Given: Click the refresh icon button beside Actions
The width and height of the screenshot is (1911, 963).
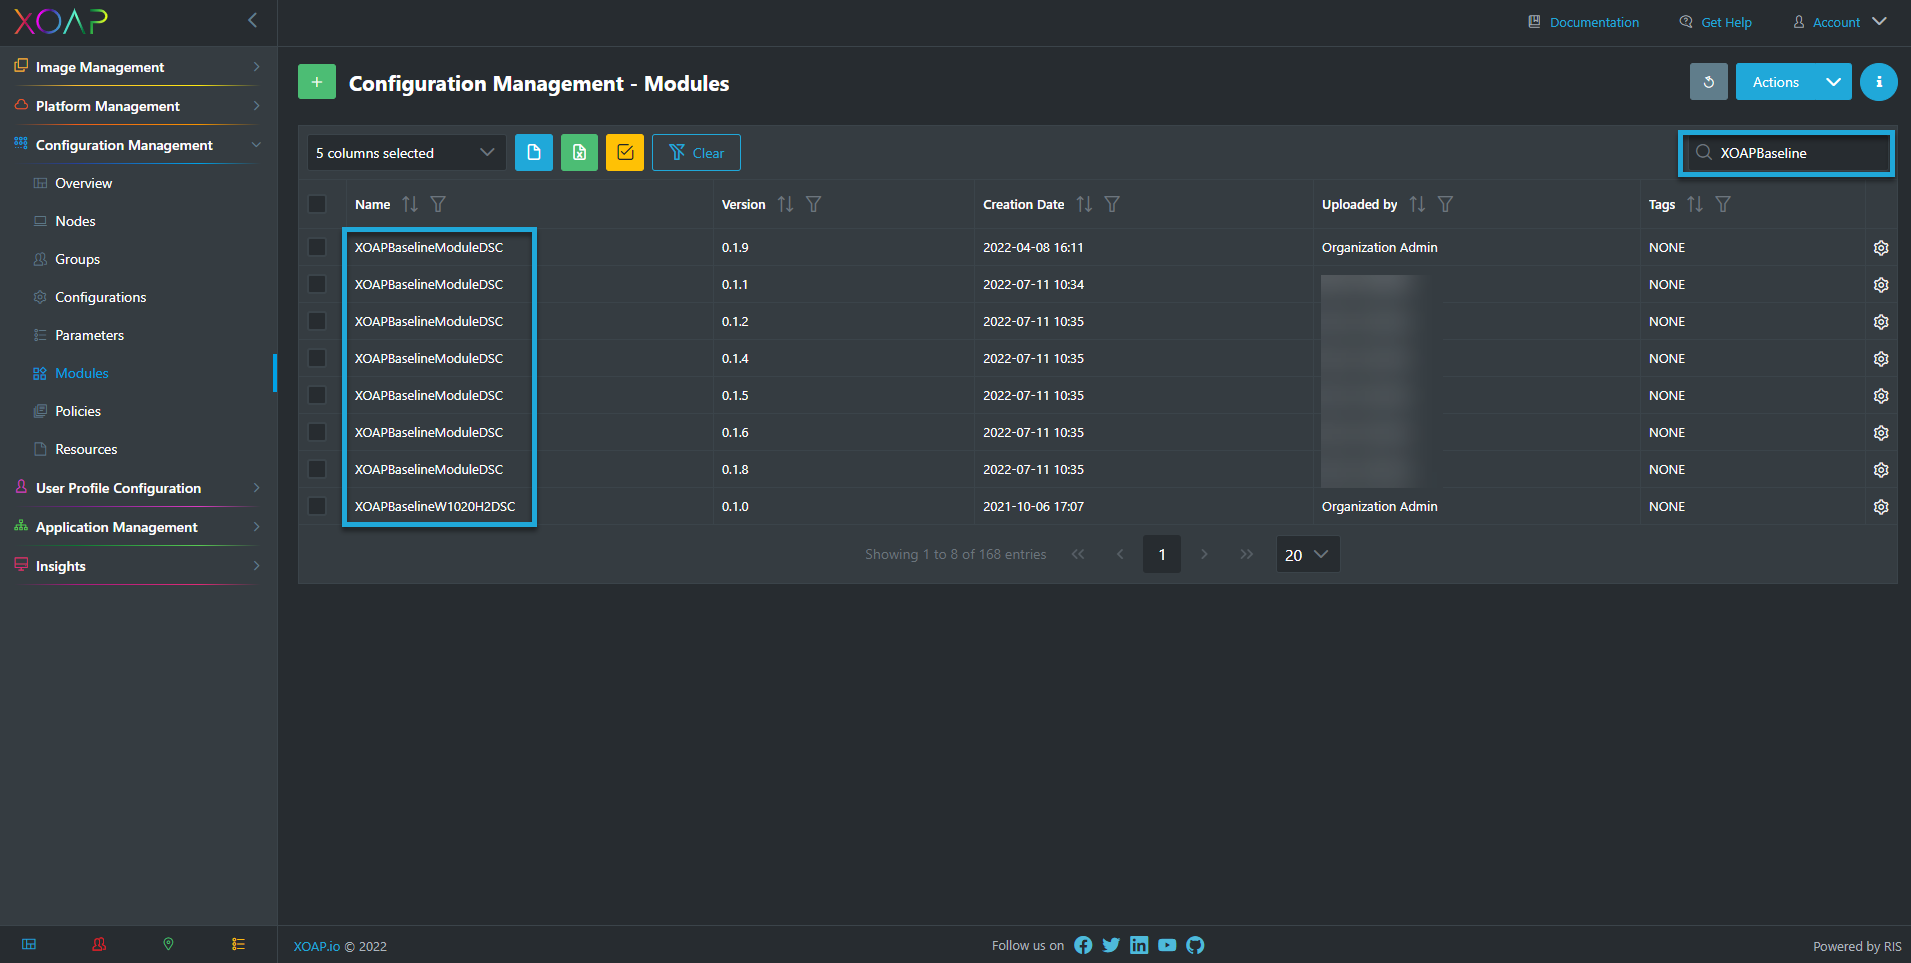Looking at the screenshot, I should 1708,82.
